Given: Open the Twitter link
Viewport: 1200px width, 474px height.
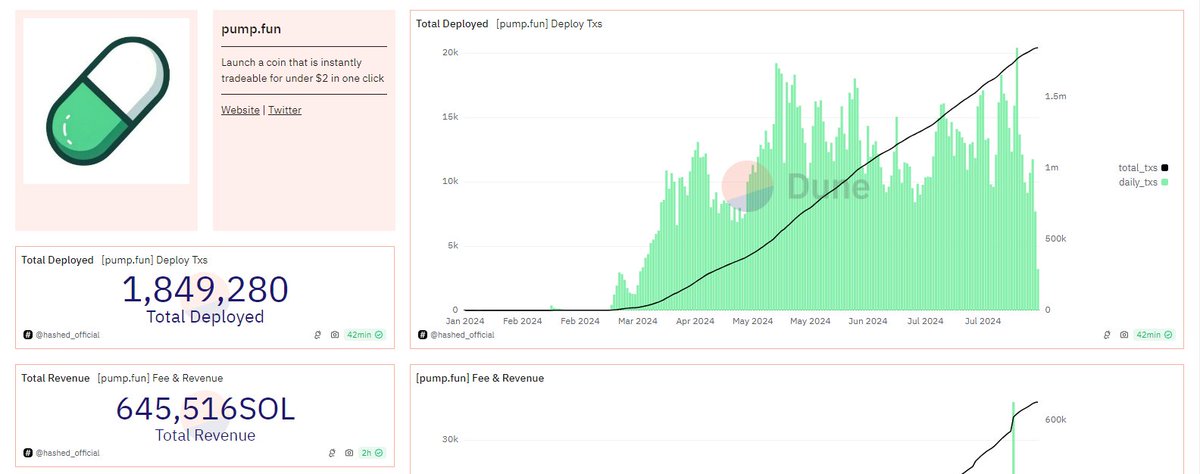Looking at the screenshot, I should pyautogui.click(x=284, y=110).
